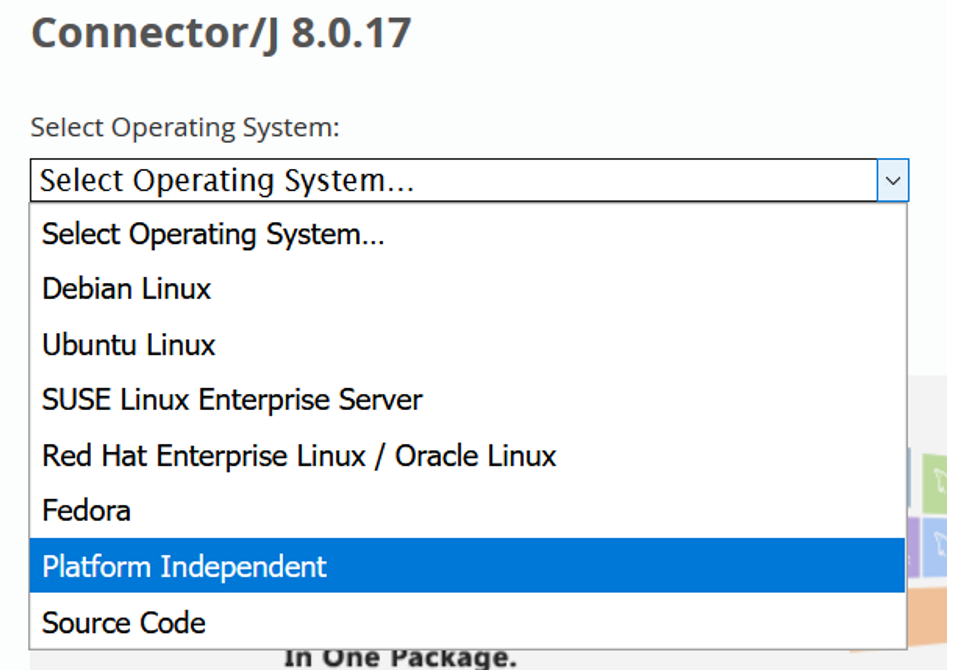Click the green MySQL dolphin tile
Image resolution: width=954 pixels, height=670 pixels.
coord(935,483)
